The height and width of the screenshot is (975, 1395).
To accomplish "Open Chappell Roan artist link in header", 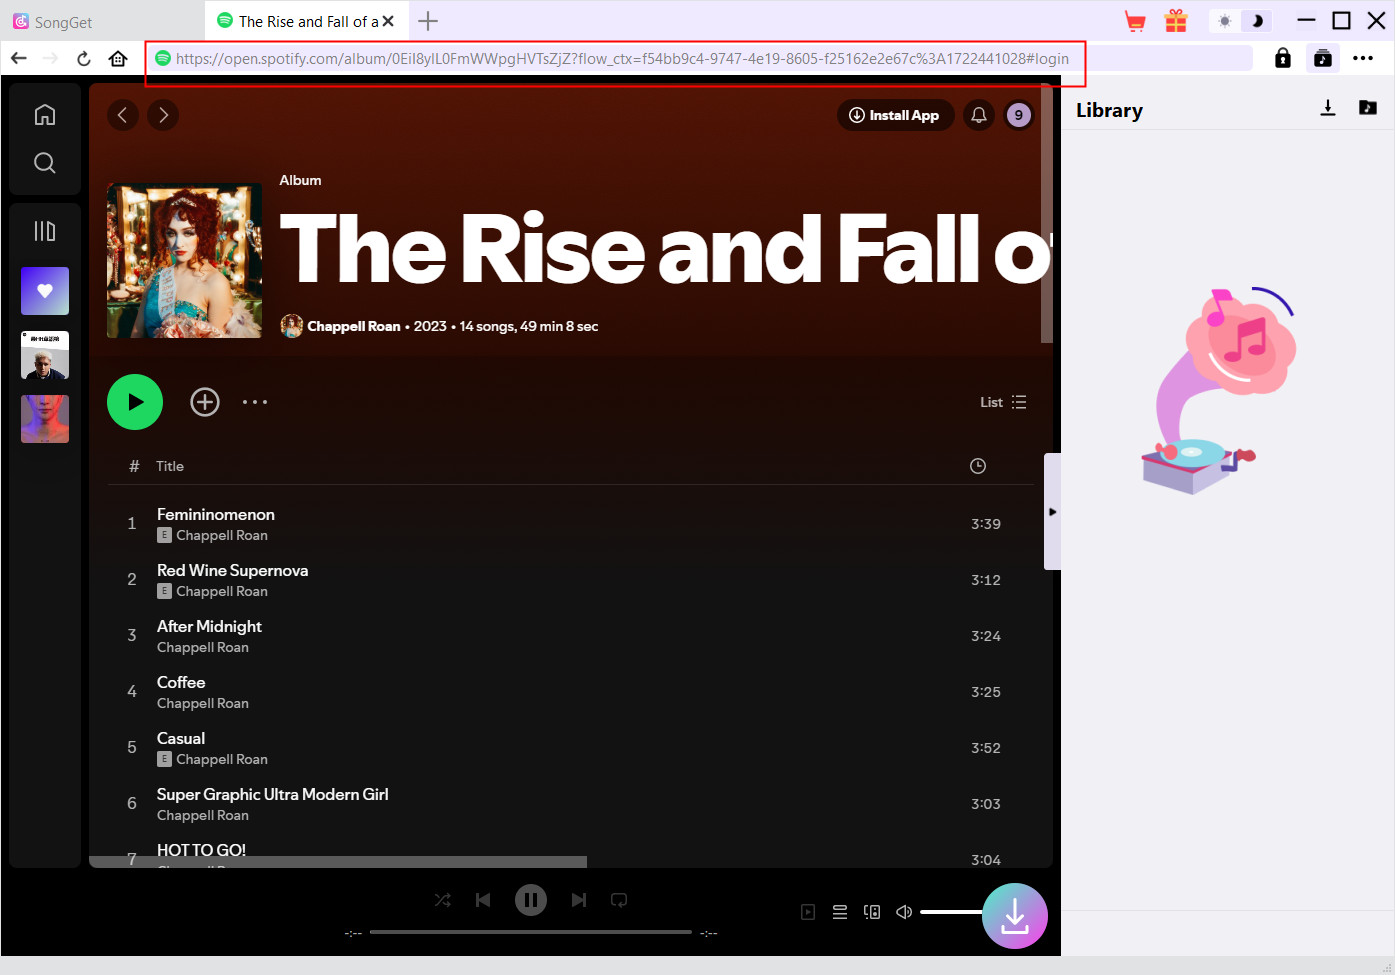I will (353, 326).
